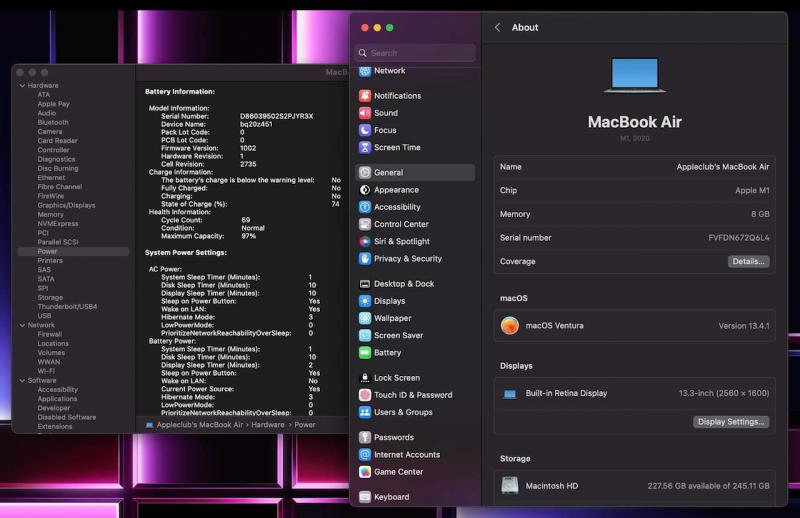Collapse the Network tree section in System Information
Image resolution: width=800 pixels, height=518 pixels.
[22, 325]
